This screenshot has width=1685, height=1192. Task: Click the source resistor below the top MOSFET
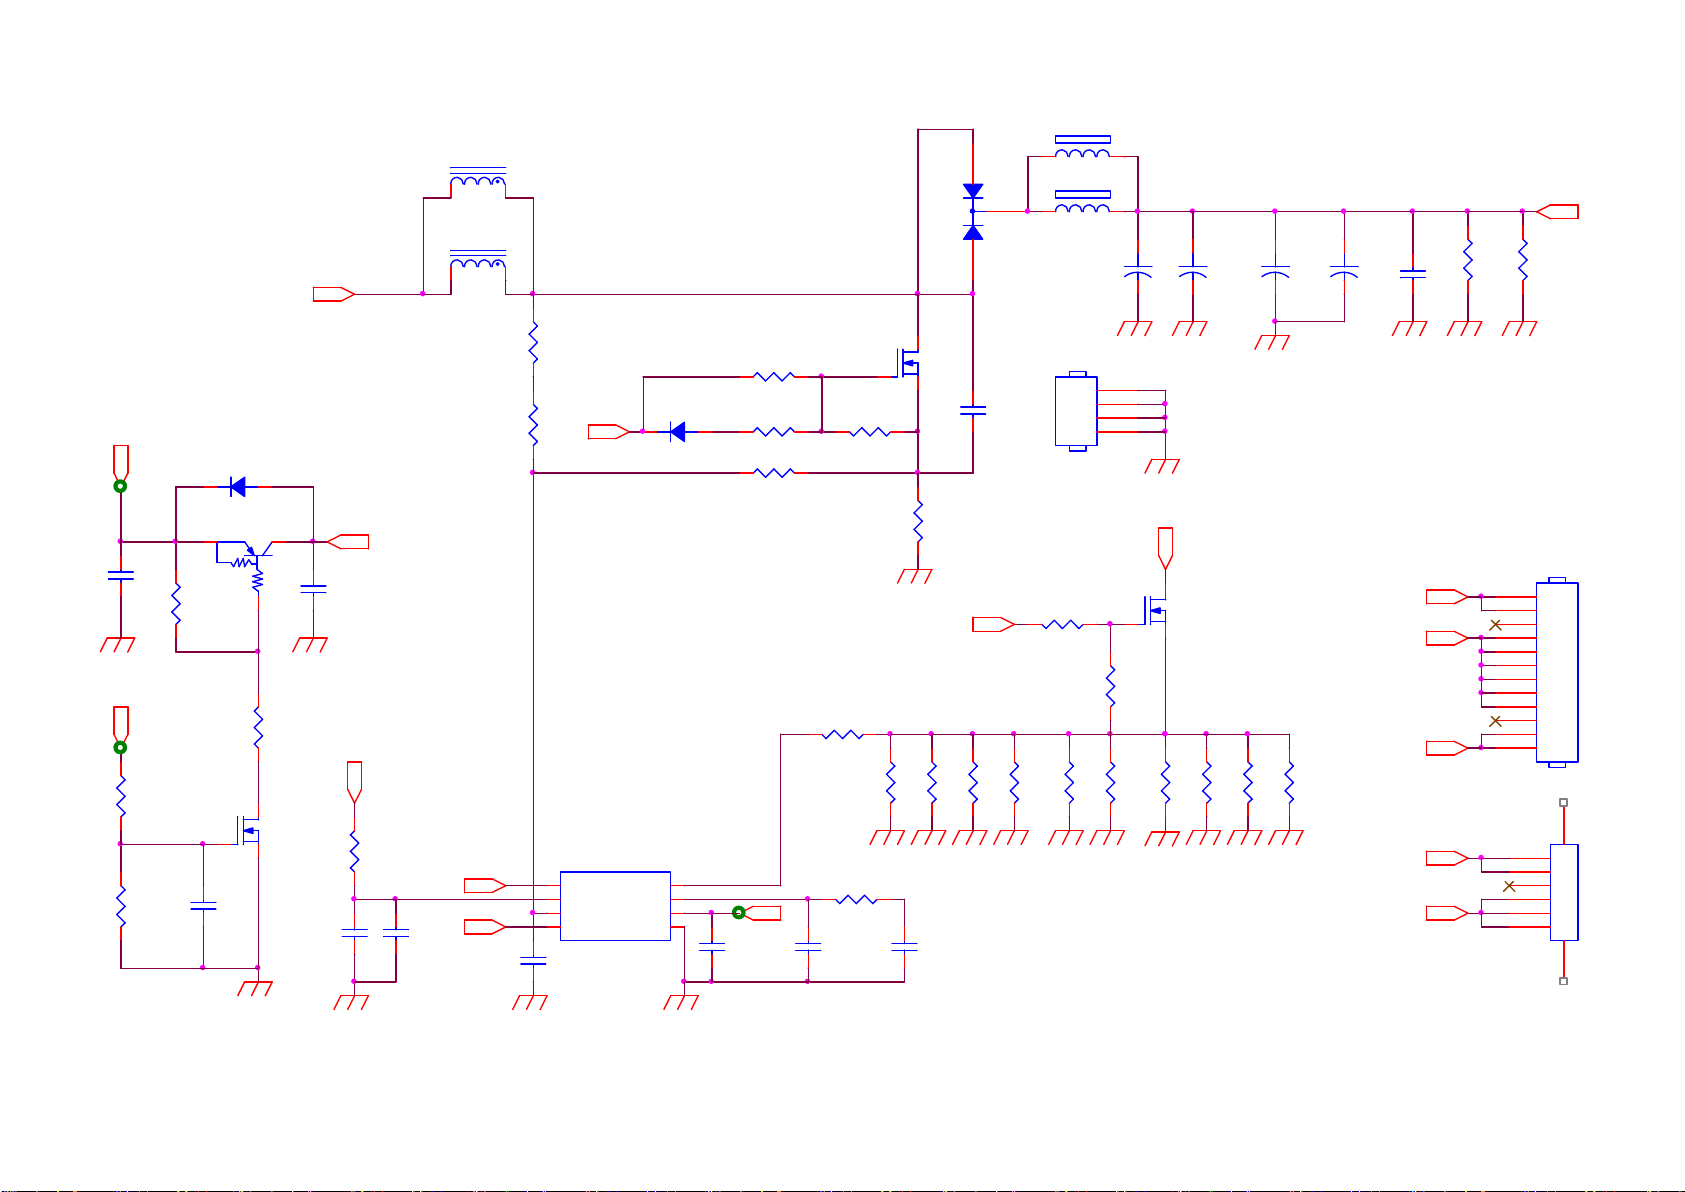[918, 522]
